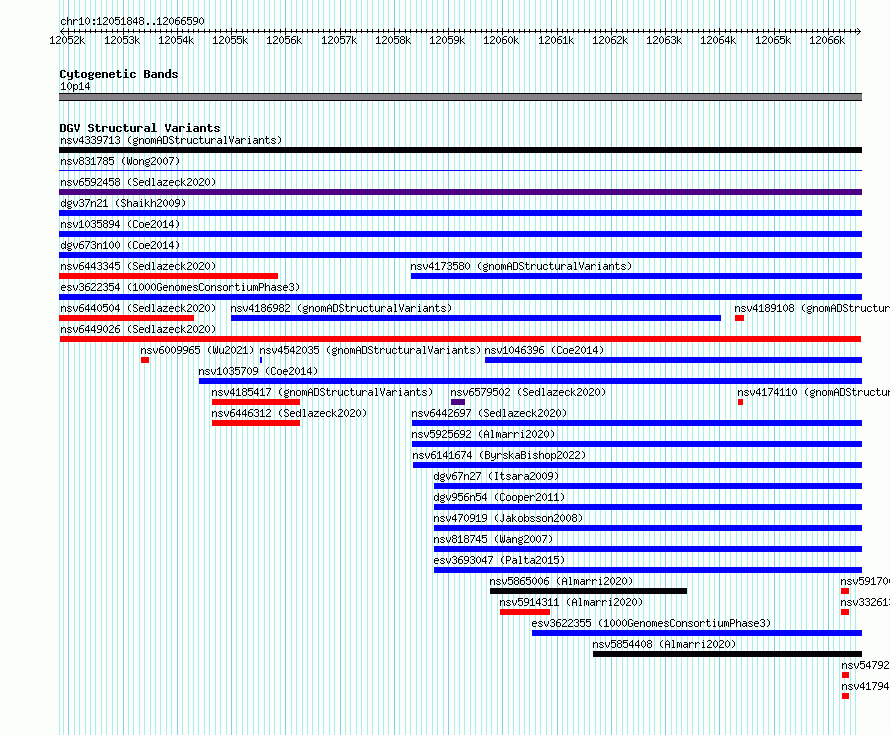The height and width of the screenshot is (735, 890).
Task: Click the 12066k ruler tick label
Action: point(827,40)
